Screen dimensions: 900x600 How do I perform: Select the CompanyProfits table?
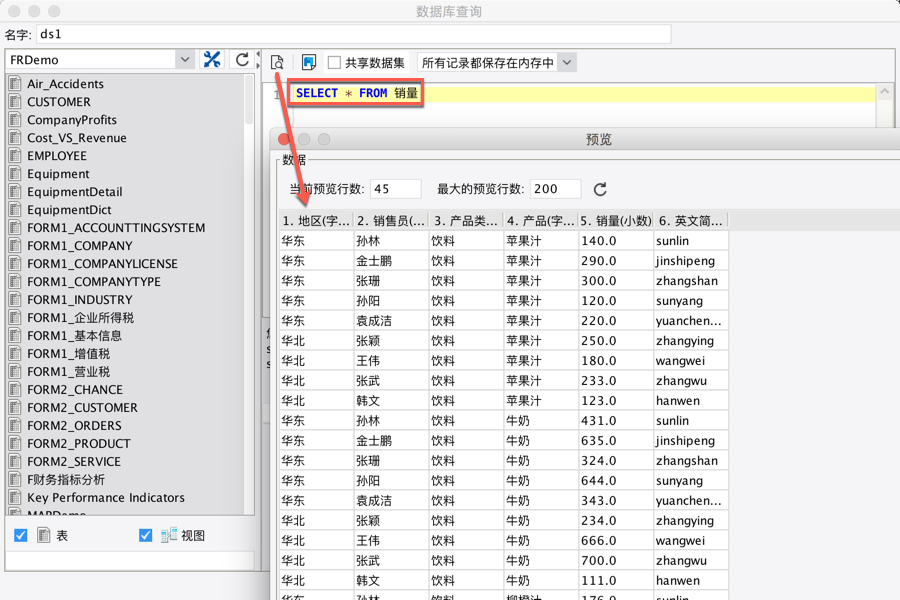72,119
